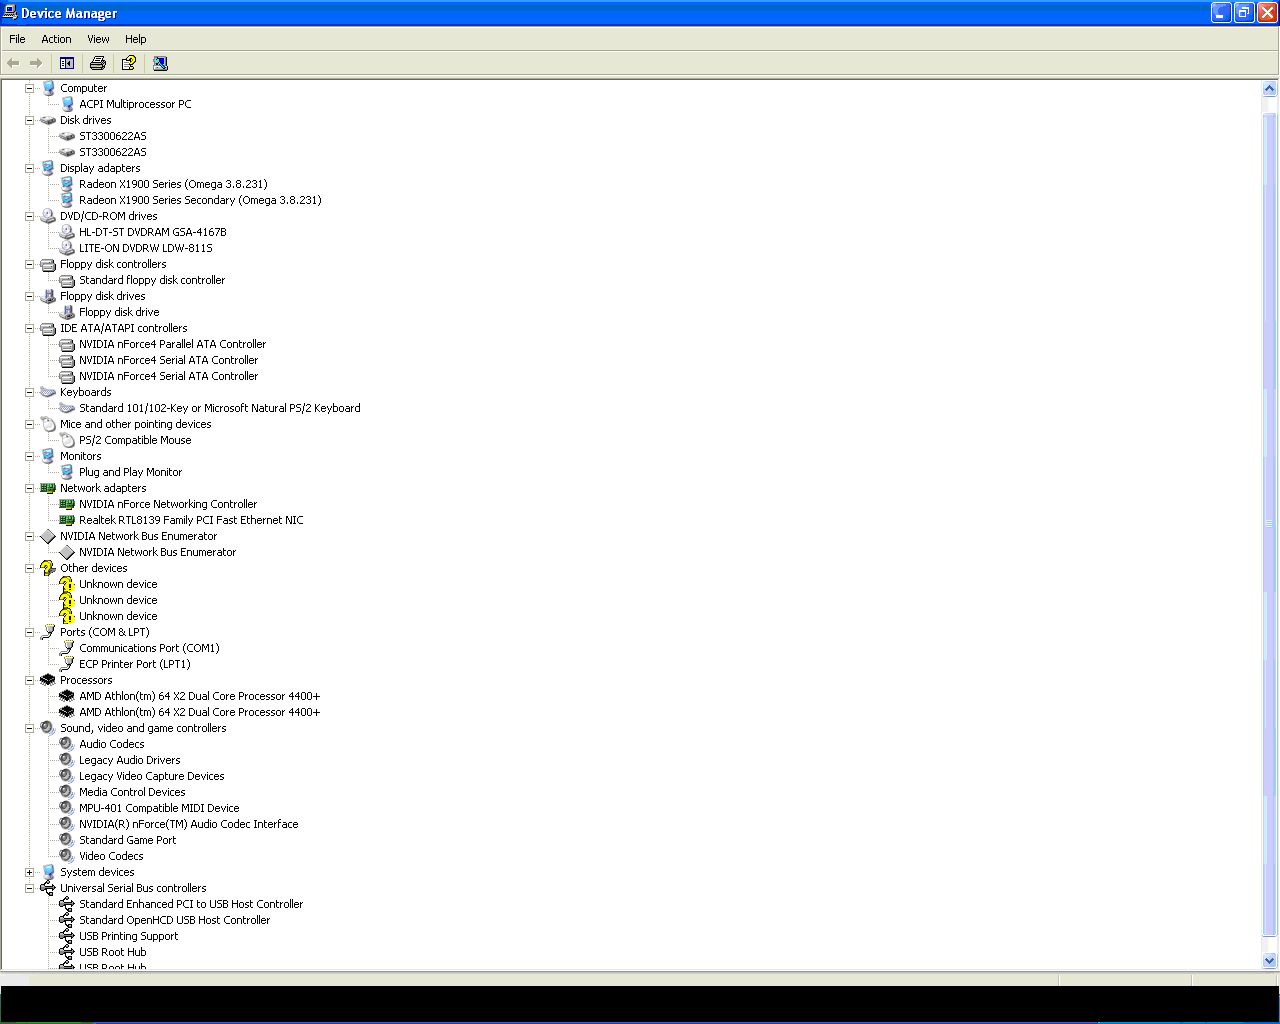Select NVIDIA nForce4 Parallel ATA Controller
Viewport: 1280px width, 1024px height.
pos(172,344)
